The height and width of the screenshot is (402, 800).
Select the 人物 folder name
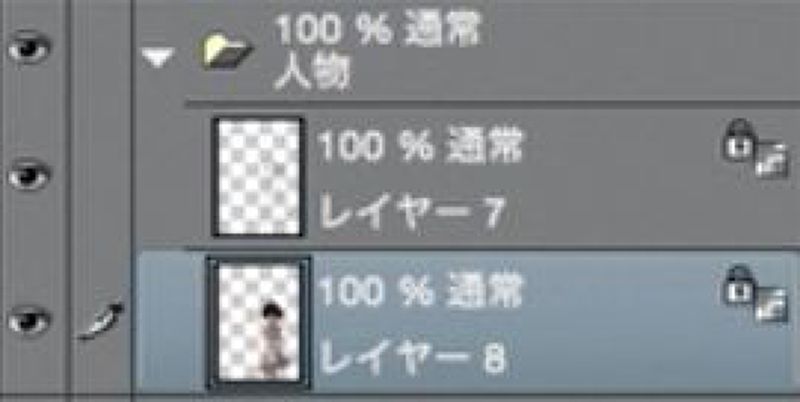click(x=312, y=75)
